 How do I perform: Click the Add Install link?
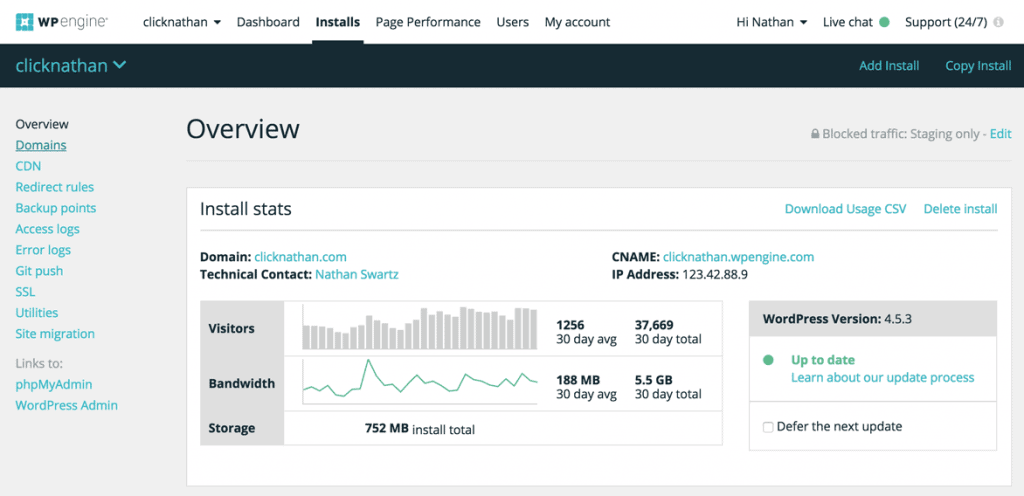(889, 66)
